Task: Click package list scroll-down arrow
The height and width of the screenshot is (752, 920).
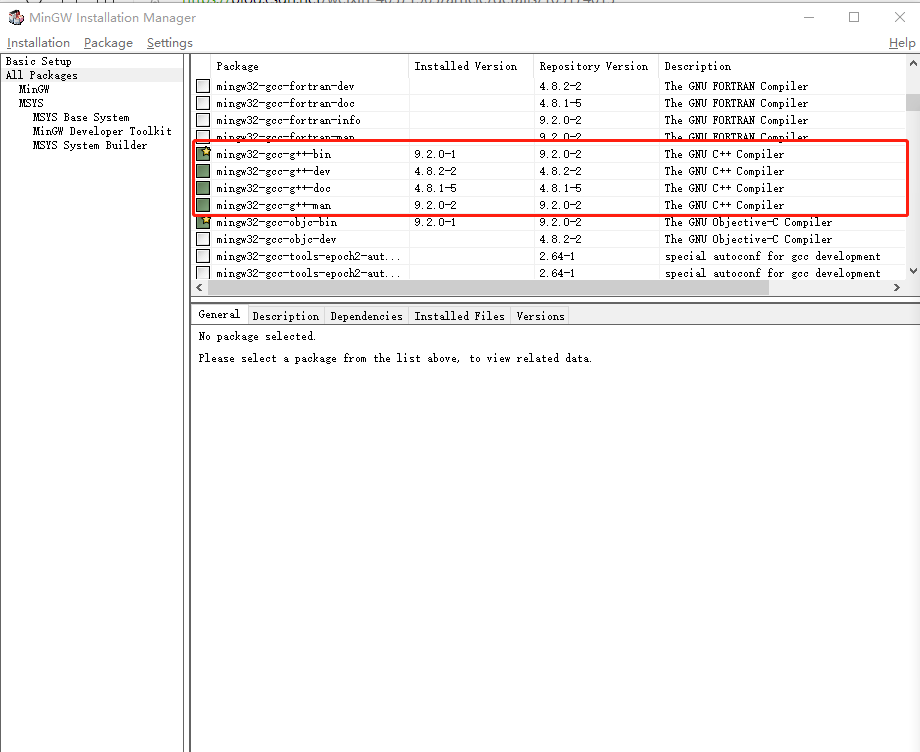Action: tap(913, 271)
